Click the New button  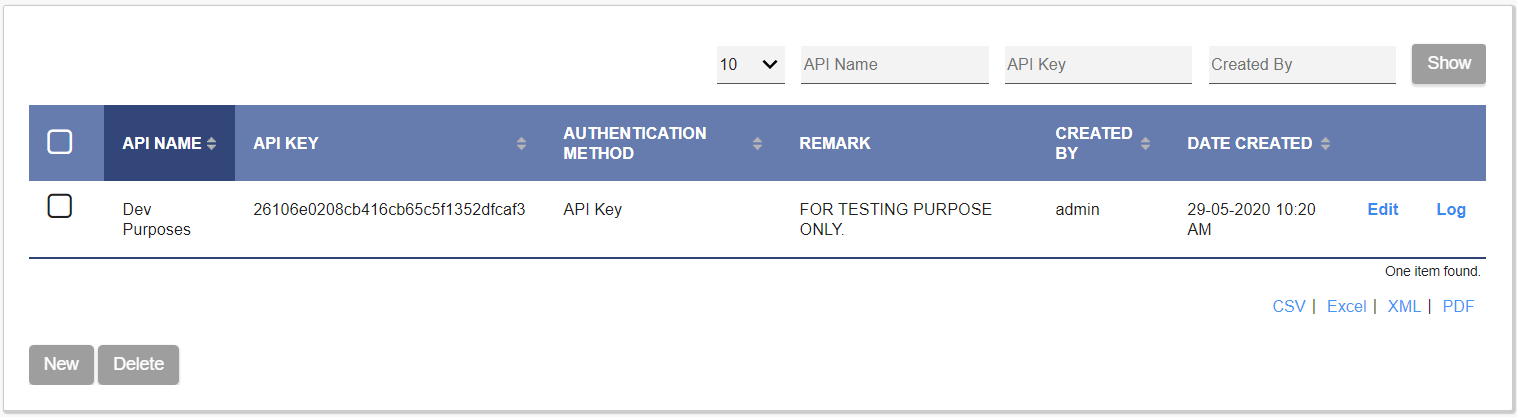61,364
